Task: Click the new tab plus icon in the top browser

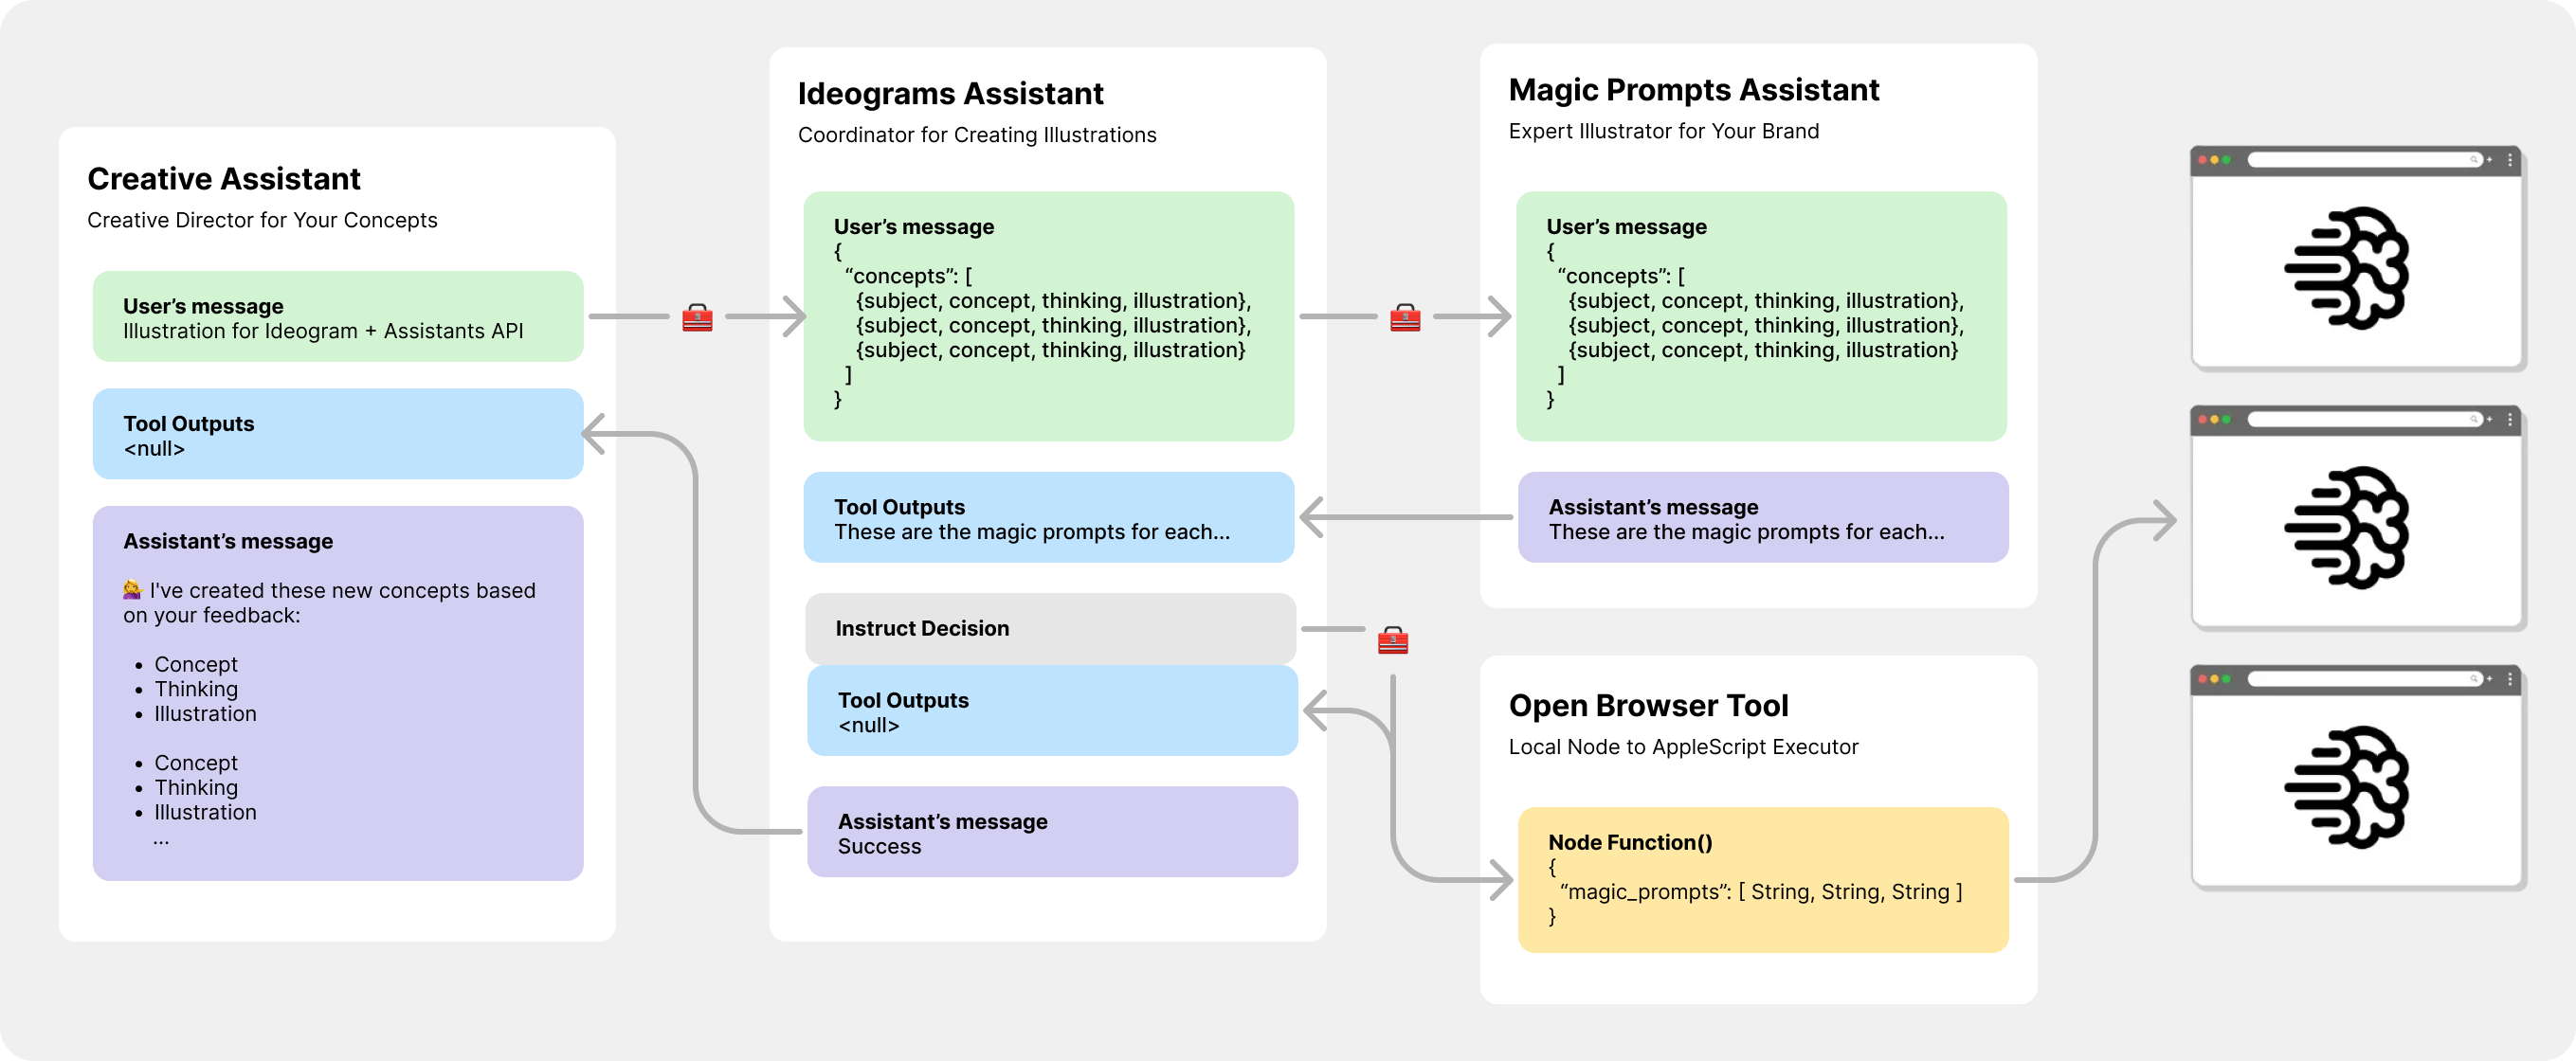Action: [2489, 160]
